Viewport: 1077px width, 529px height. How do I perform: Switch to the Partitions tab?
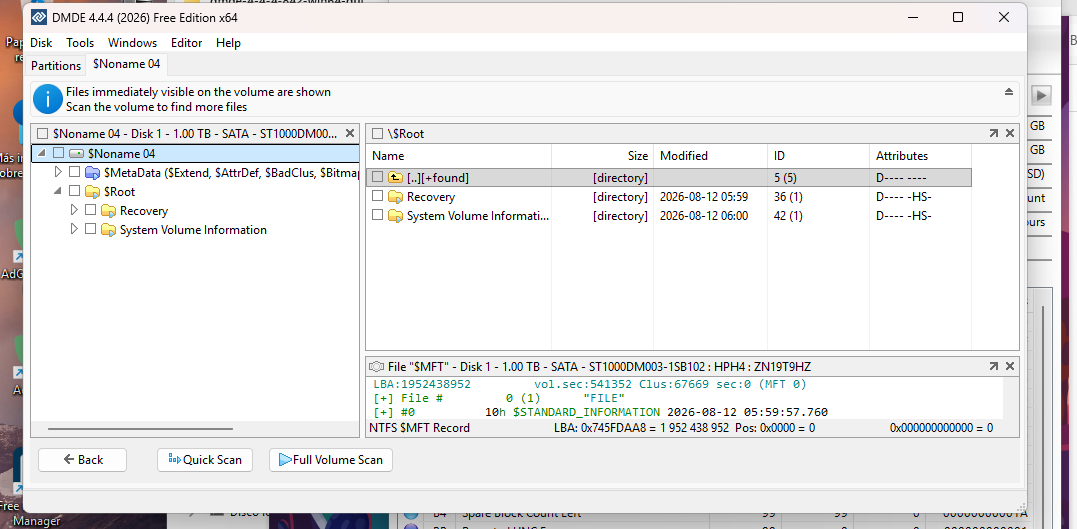56,66
